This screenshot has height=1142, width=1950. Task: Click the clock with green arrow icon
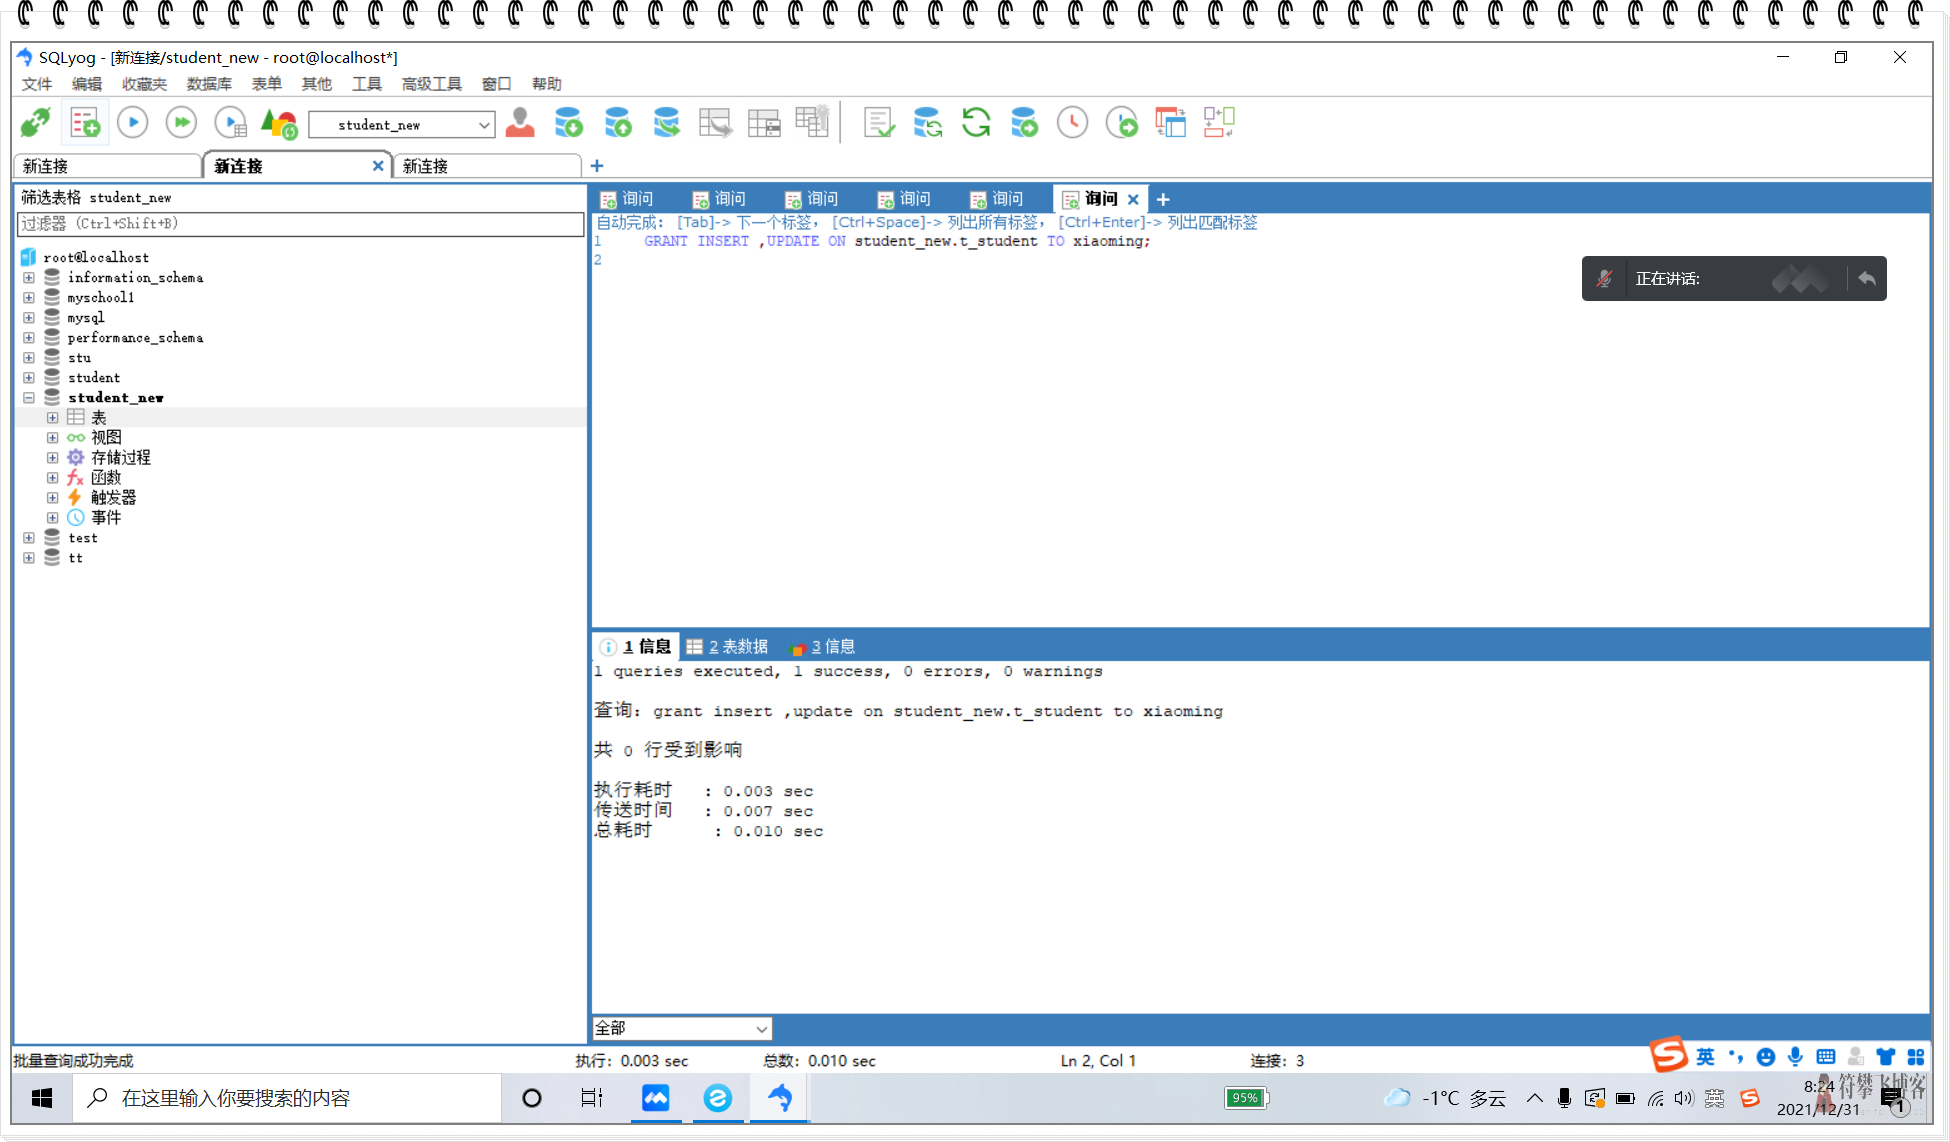(1122, 123)
